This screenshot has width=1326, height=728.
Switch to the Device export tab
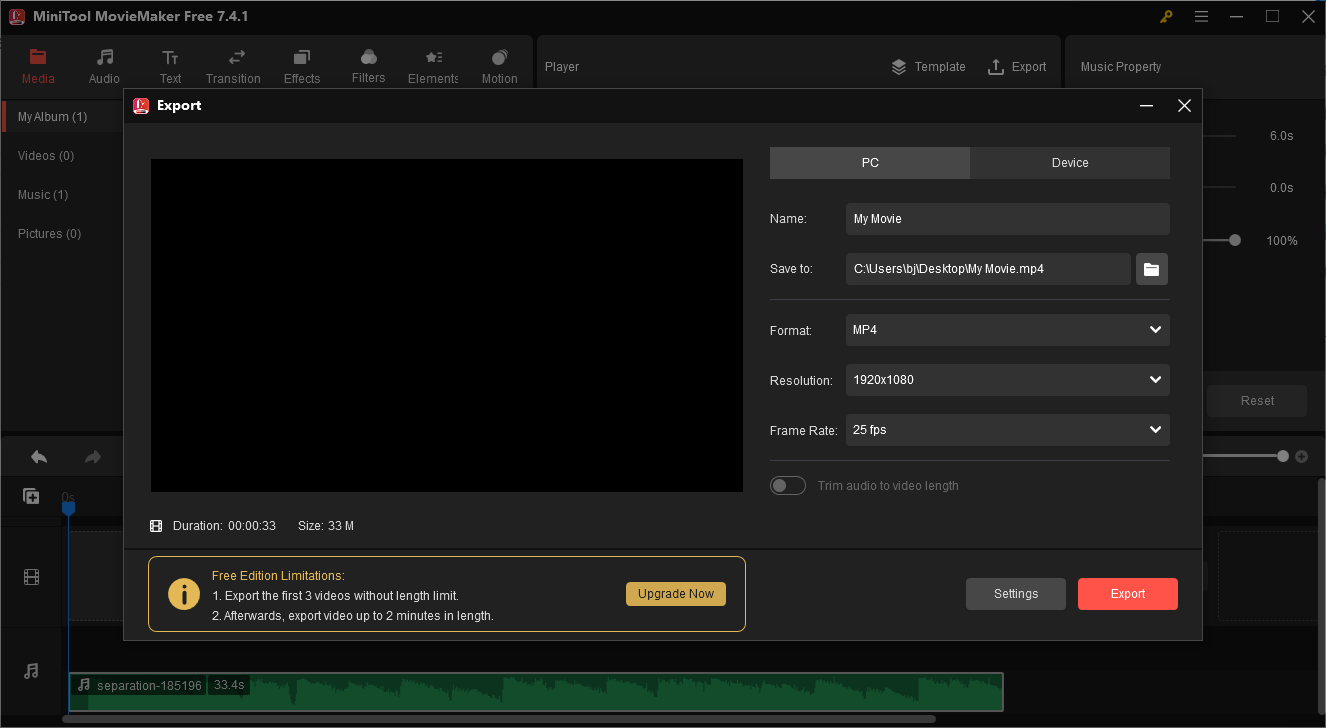[x=1070, y=163]
